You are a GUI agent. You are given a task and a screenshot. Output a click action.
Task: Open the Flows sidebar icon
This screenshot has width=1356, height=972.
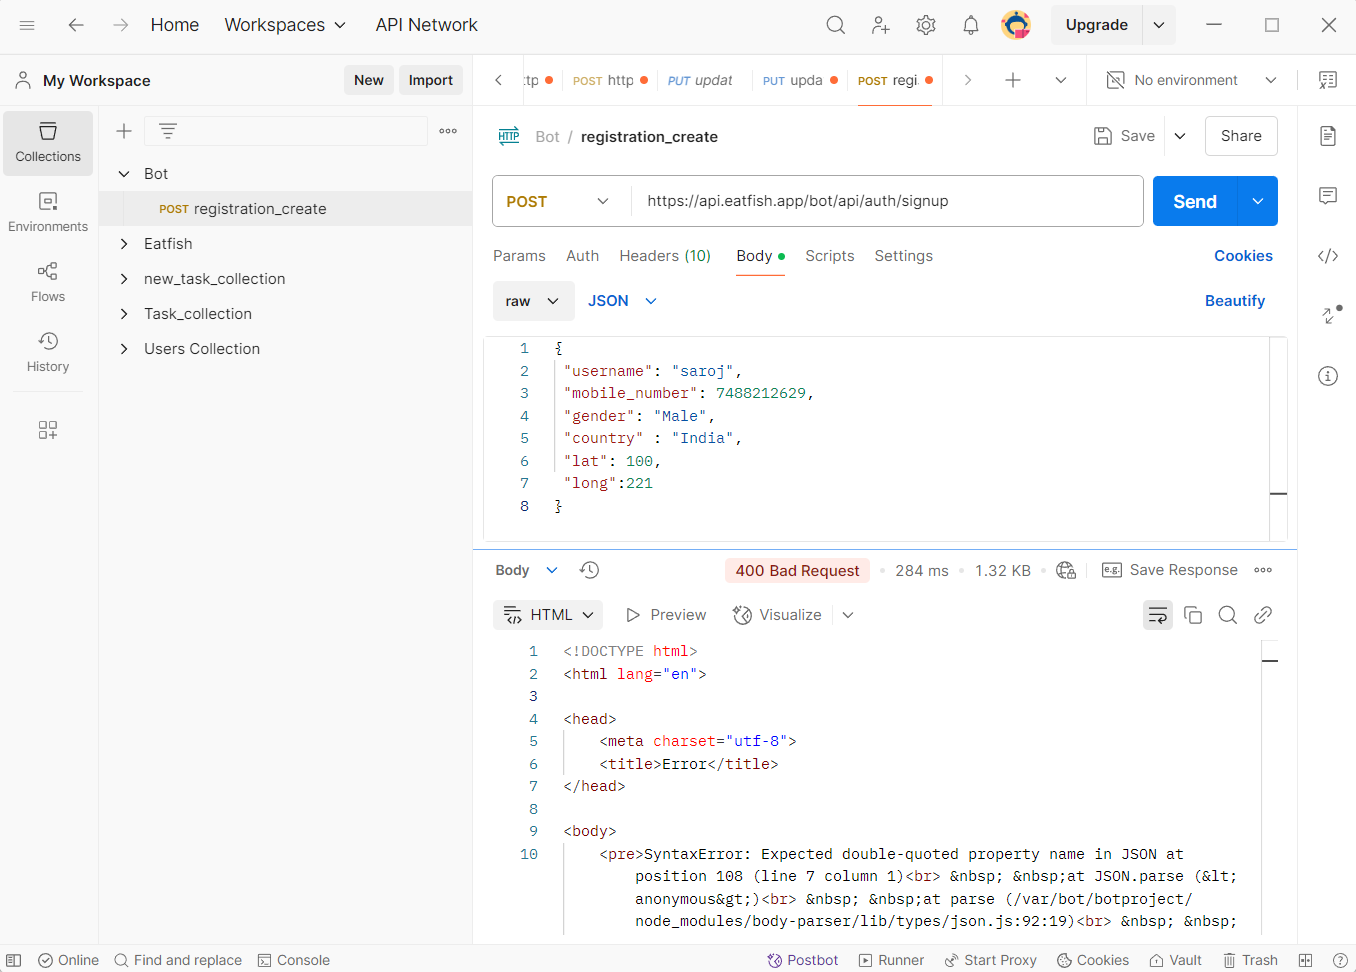[48, 283]
